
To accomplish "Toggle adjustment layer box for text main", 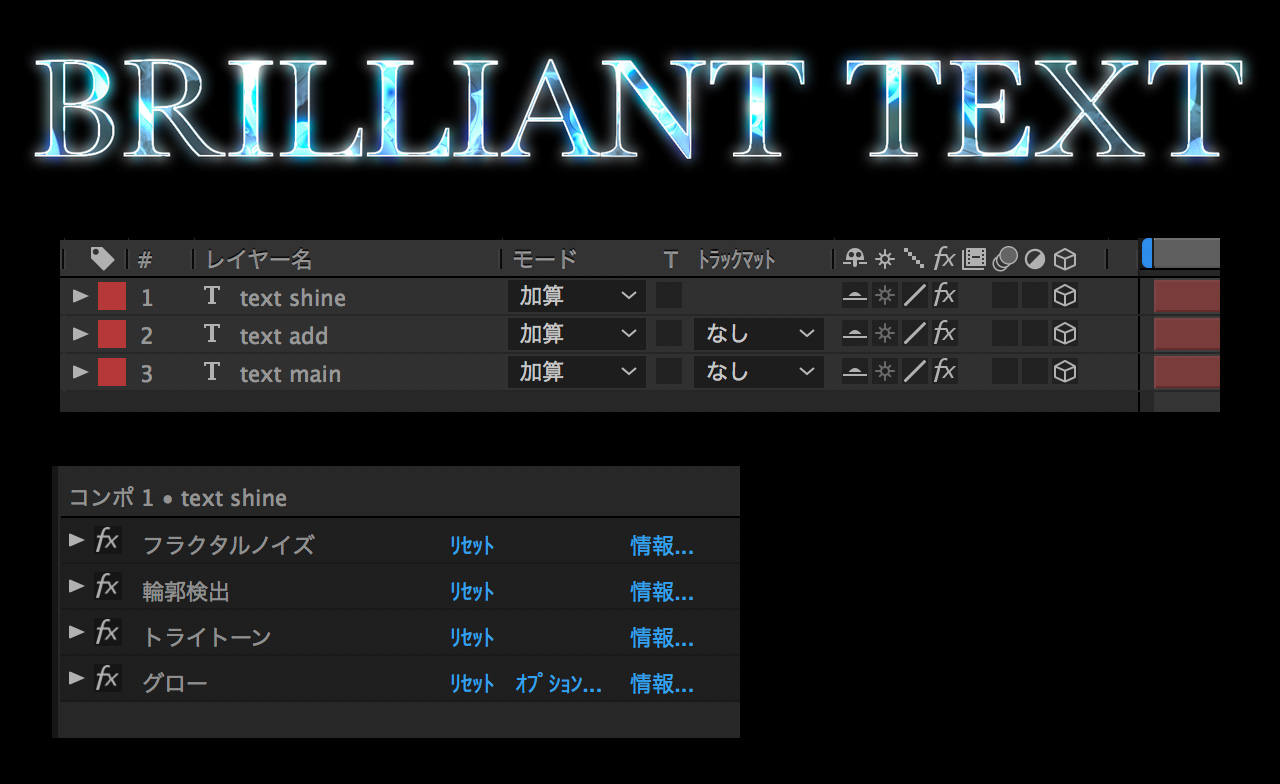I will (1035, 372).
